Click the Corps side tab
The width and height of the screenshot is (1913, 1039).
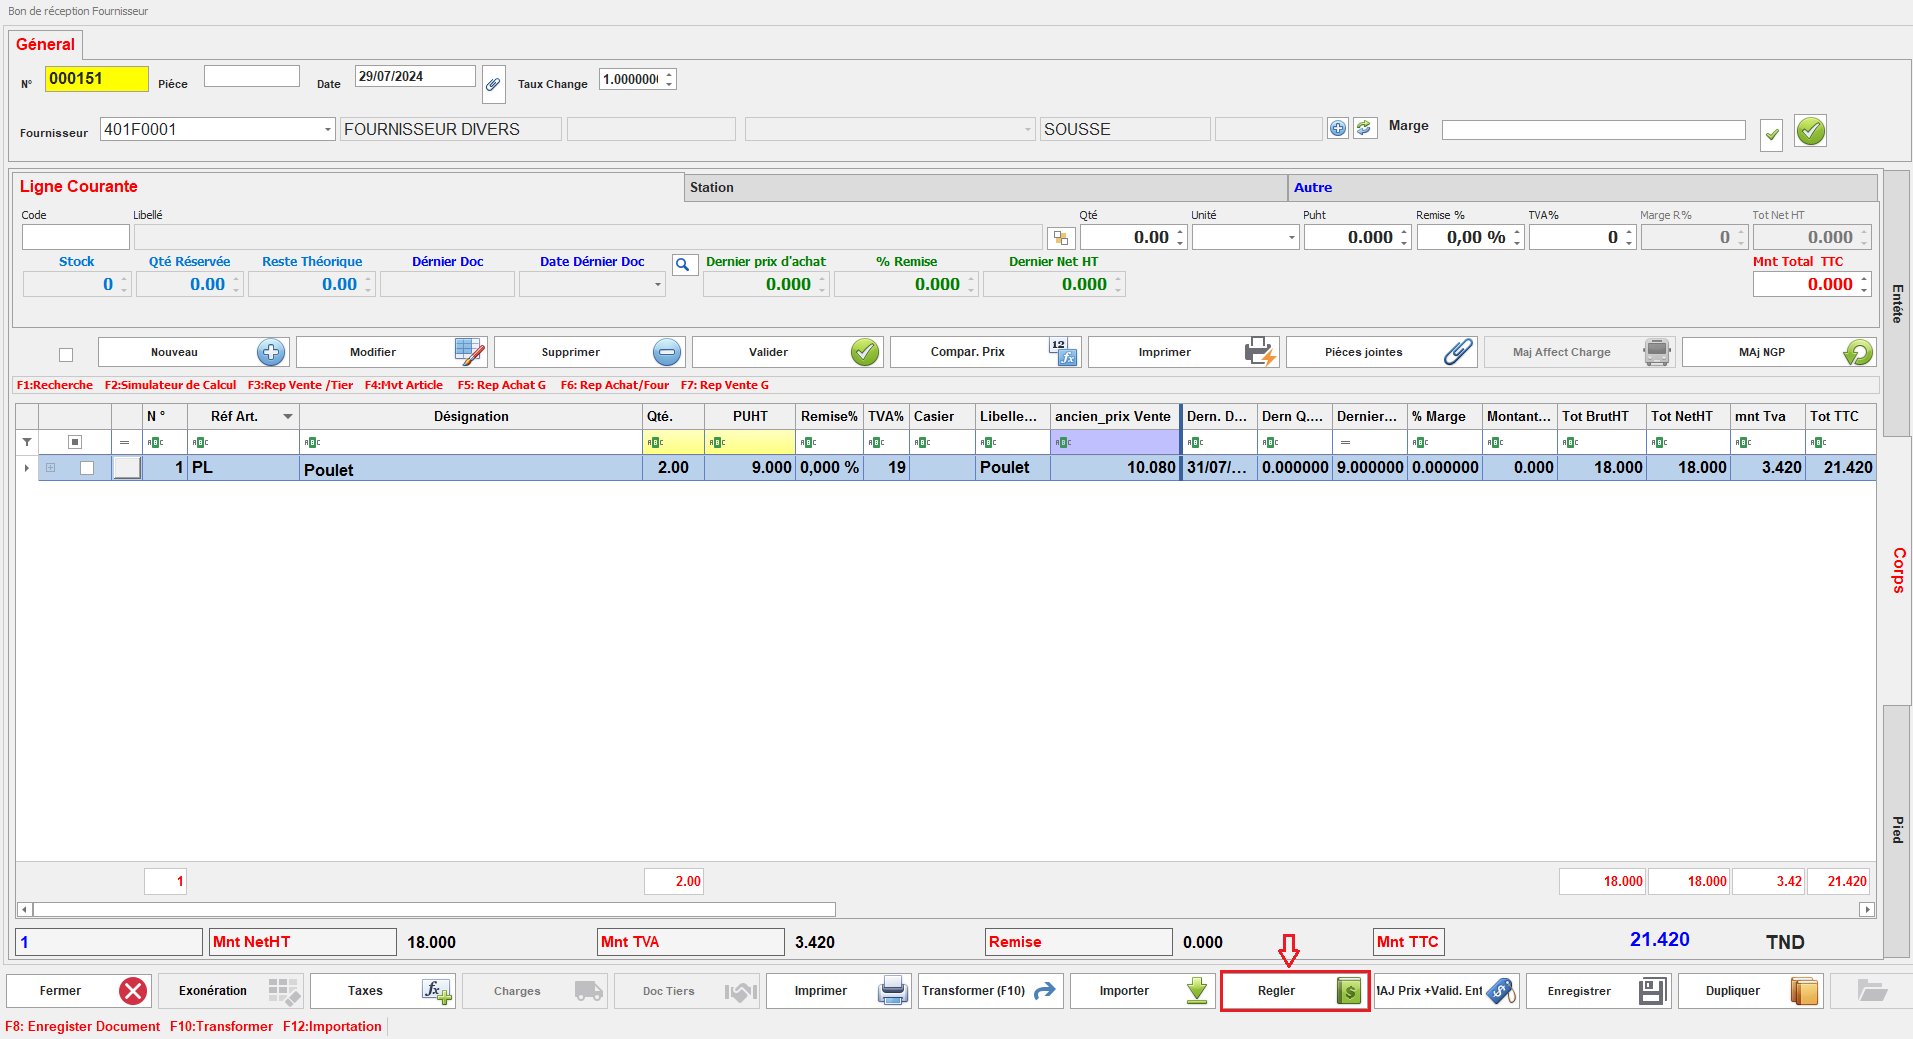click(x=1897, y=570)
